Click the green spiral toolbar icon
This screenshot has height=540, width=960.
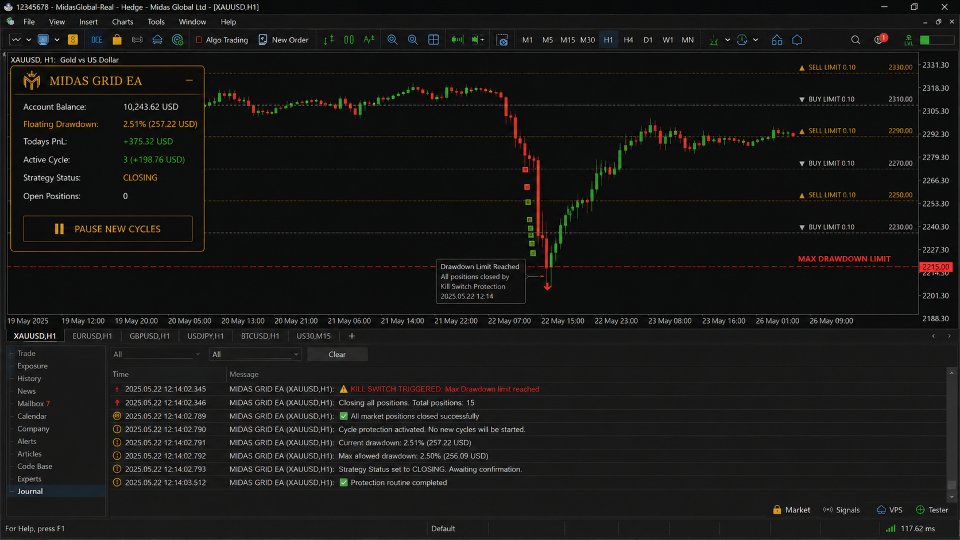(178, 40)
